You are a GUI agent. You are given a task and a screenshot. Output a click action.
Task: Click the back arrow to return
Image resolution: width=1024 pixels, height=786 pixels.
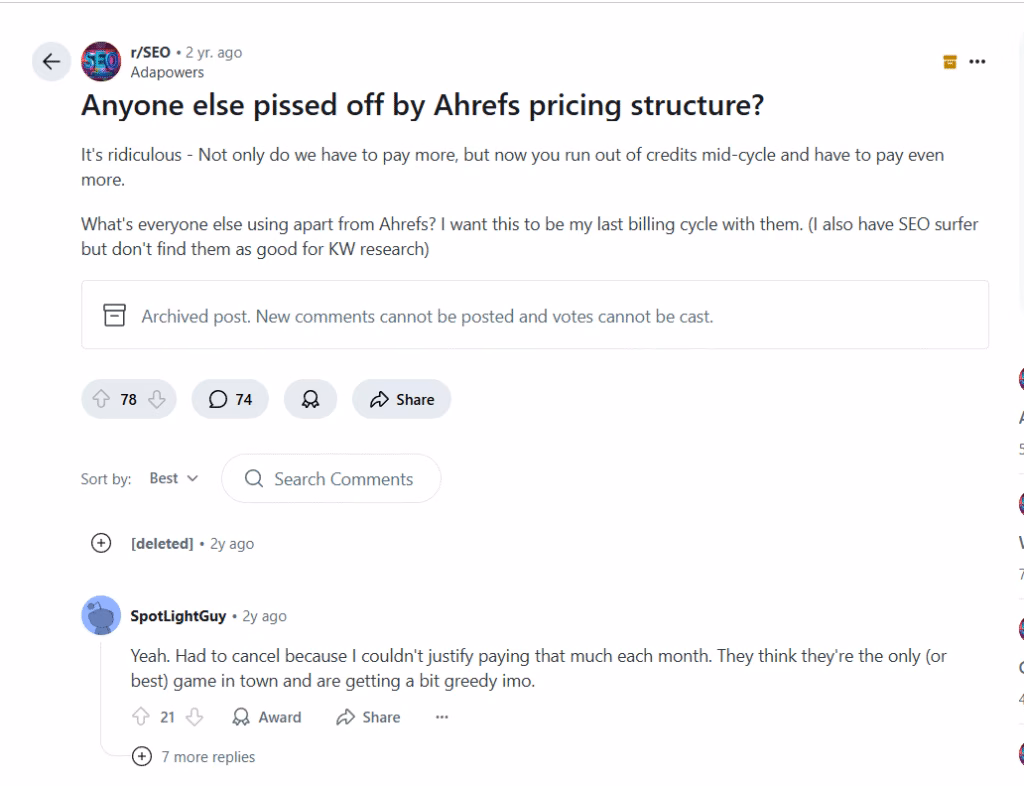point(51,61)
